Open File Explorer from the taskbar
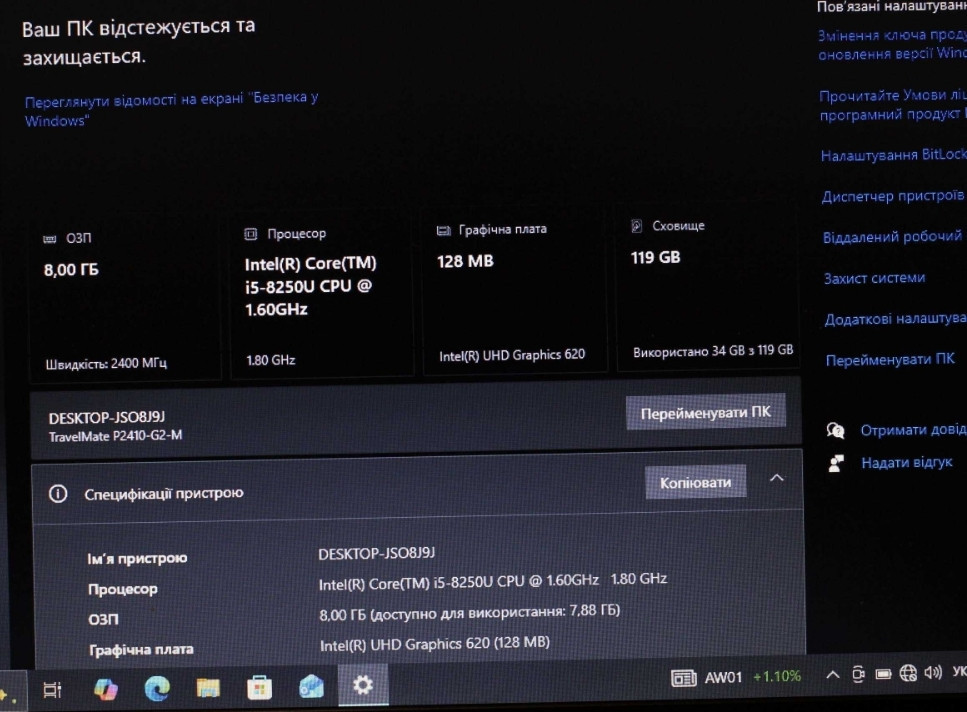Image resolution: width=967 pixels, height=712 pixels. [x=208, y=687]
